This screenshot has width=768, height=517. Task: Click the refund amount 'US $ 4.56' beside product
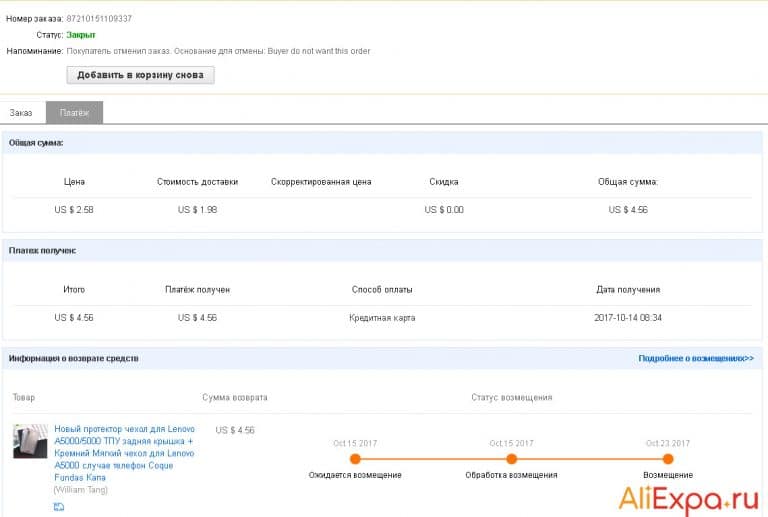click(235, 430)
